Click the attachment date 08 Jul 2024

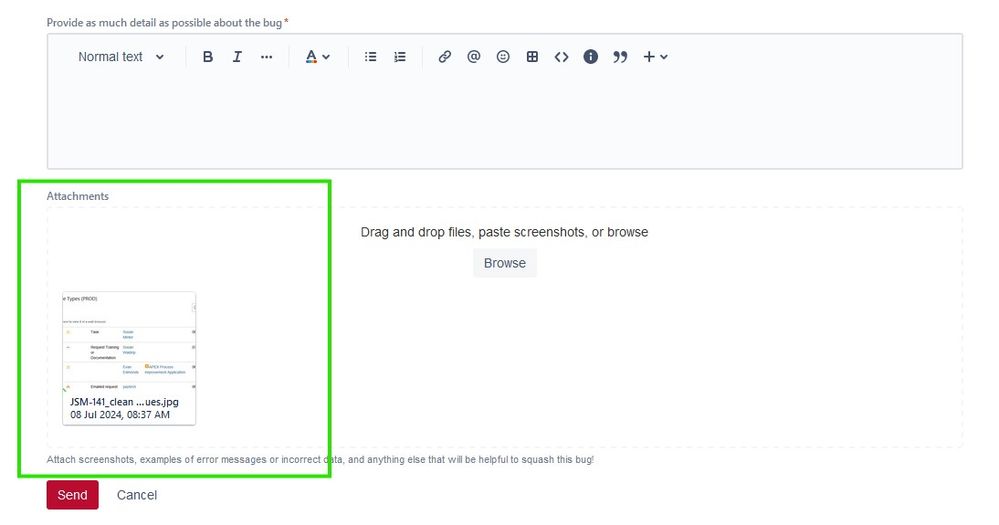click(x=120, y=415)
